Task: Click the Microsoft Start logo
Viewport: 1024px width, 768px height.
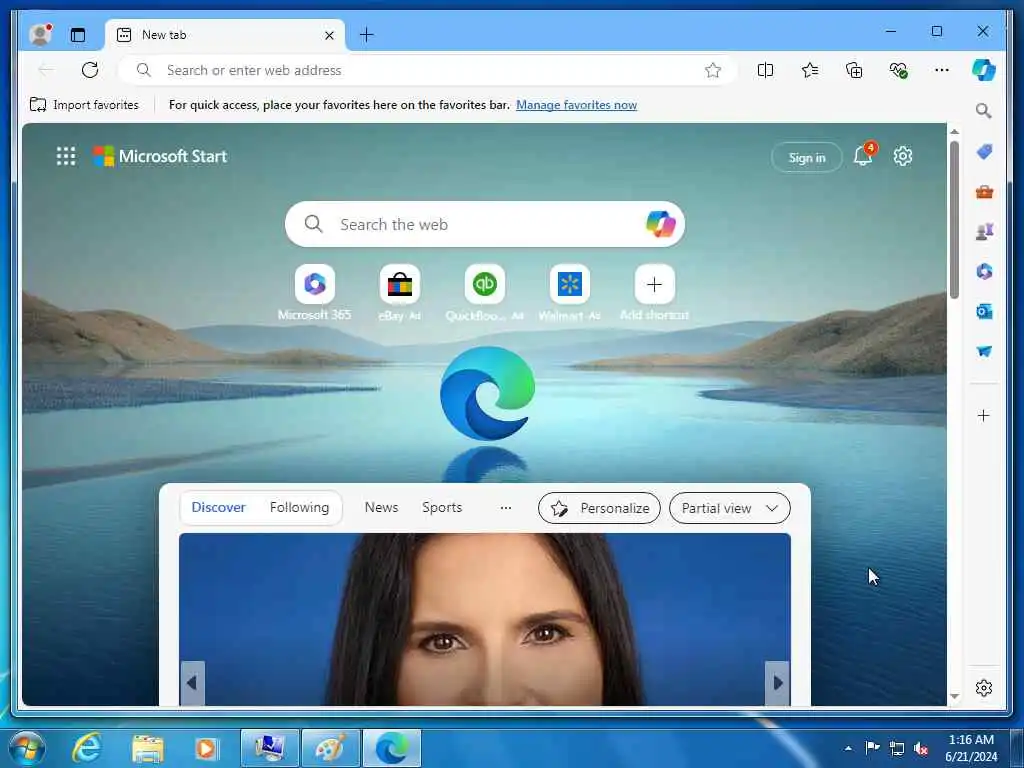Action: click(160, 156)
